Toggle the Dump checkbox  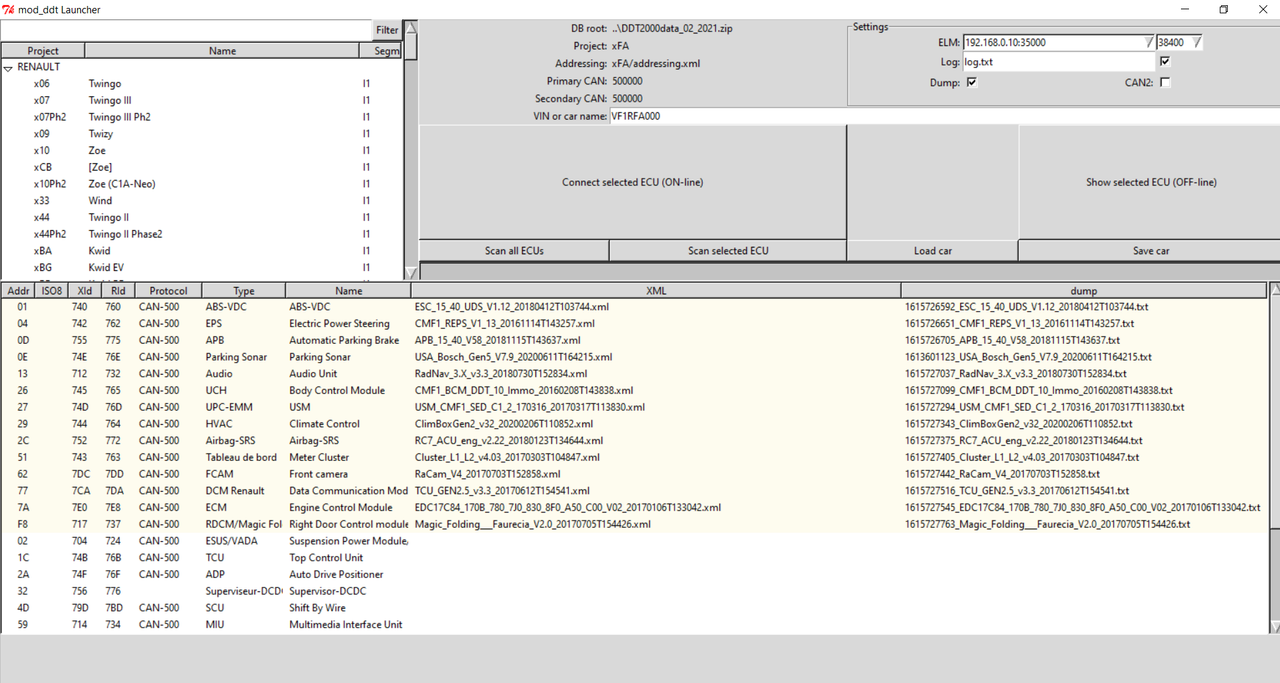click(x=972, y=83)
